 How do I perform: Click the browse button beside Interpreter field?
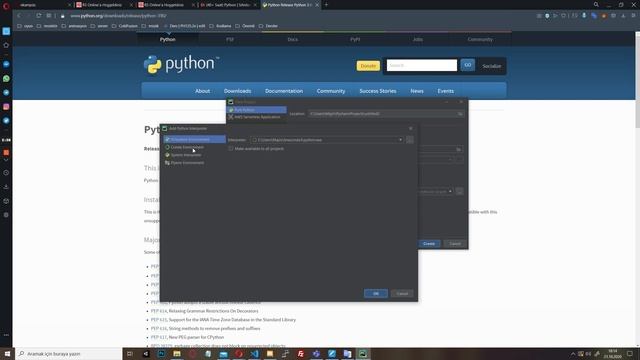pyautogui.click(x=410, y=140)
